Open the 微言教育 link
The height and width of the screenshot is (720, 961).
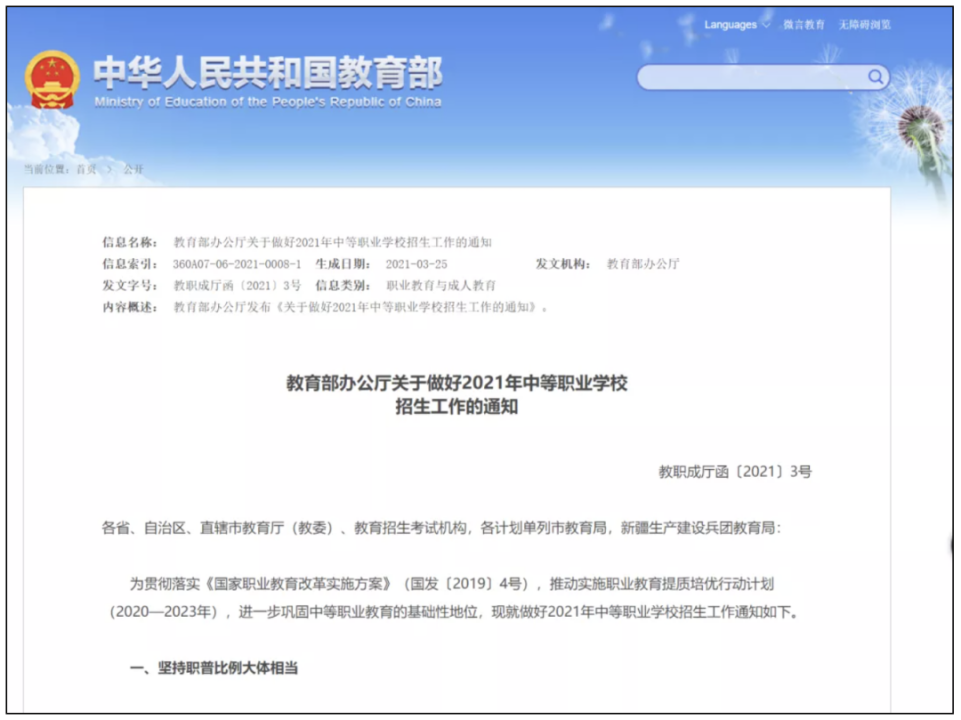(803, 25)
